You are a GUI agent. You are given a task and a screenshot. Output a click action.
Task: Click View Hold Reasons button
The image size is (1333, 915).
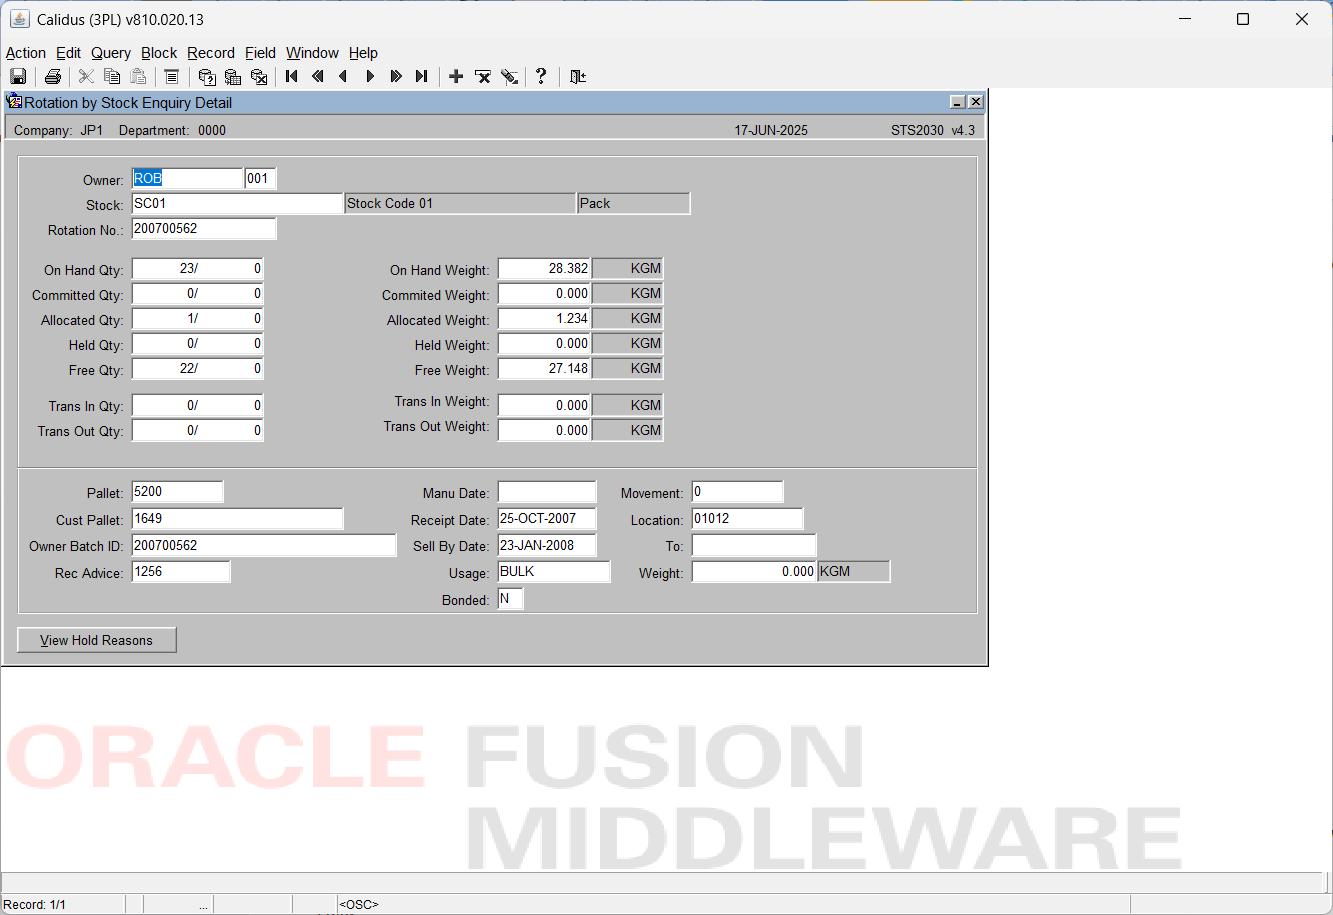pyautogui.click(x=97, y=640)
